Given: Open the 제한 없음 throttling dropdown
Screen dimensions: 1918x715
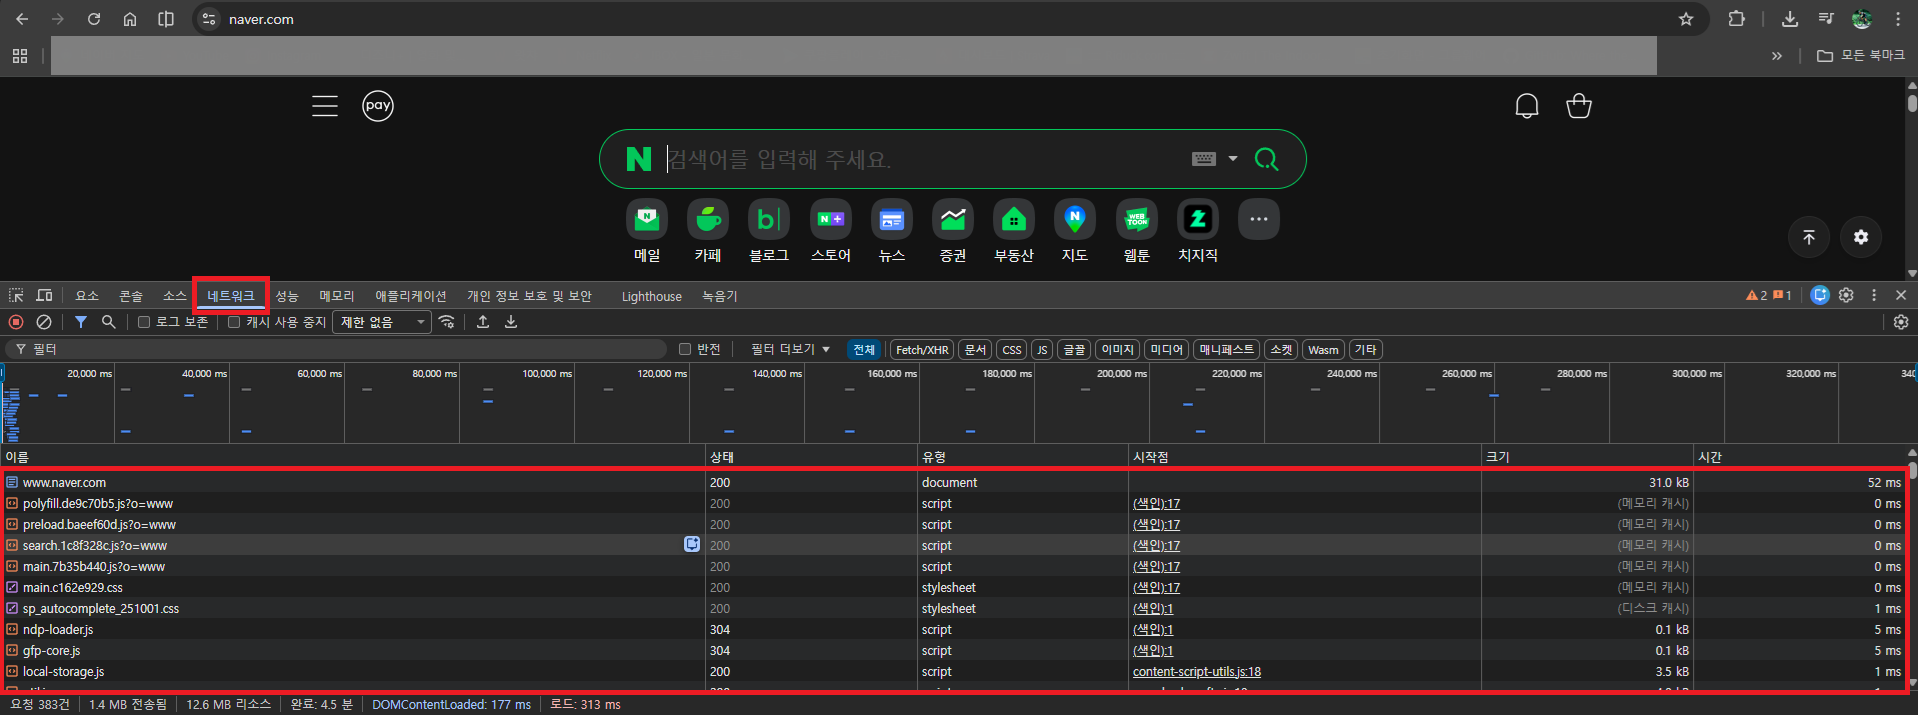Looking at the screenshot, I should tap(384, 322).
